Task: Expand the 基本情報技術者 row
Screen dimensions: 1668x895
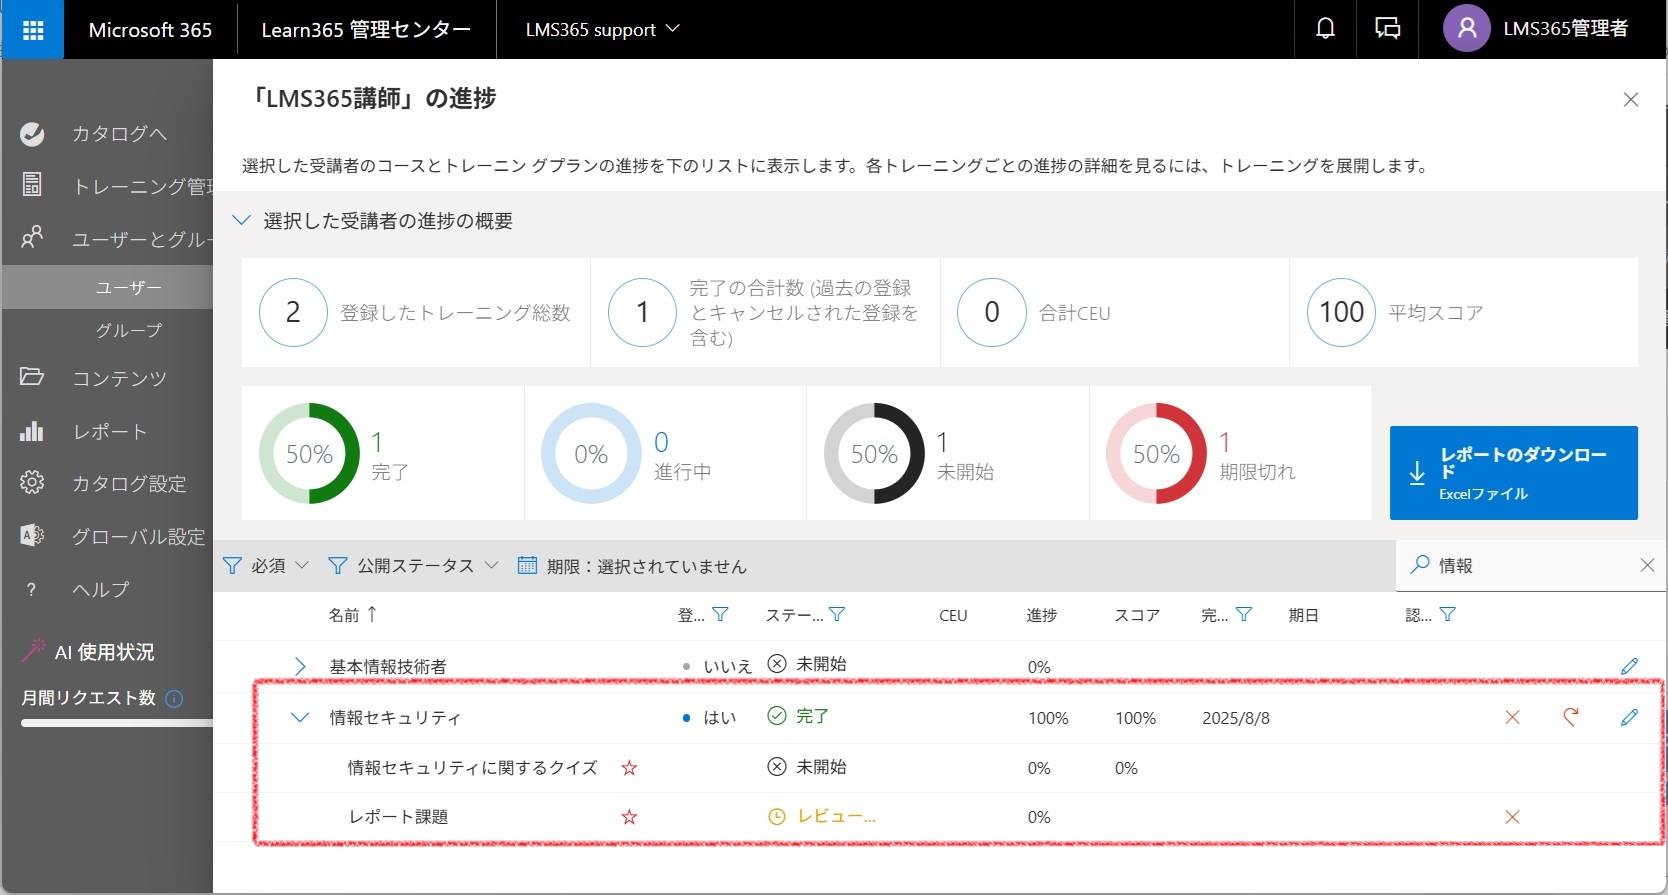Action: [300, 666]
